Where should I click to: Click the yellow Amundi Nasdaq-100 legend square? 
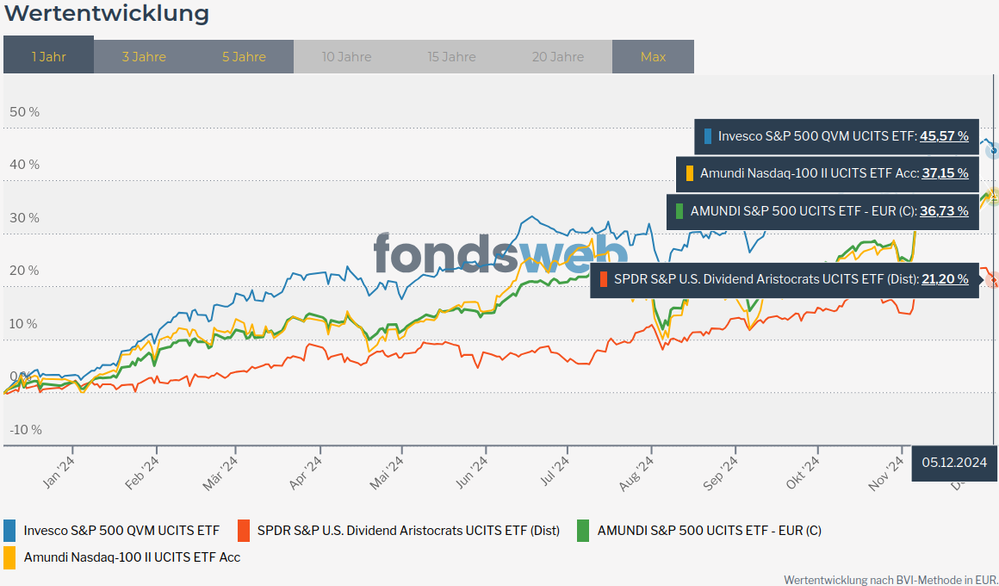[10, 556]
